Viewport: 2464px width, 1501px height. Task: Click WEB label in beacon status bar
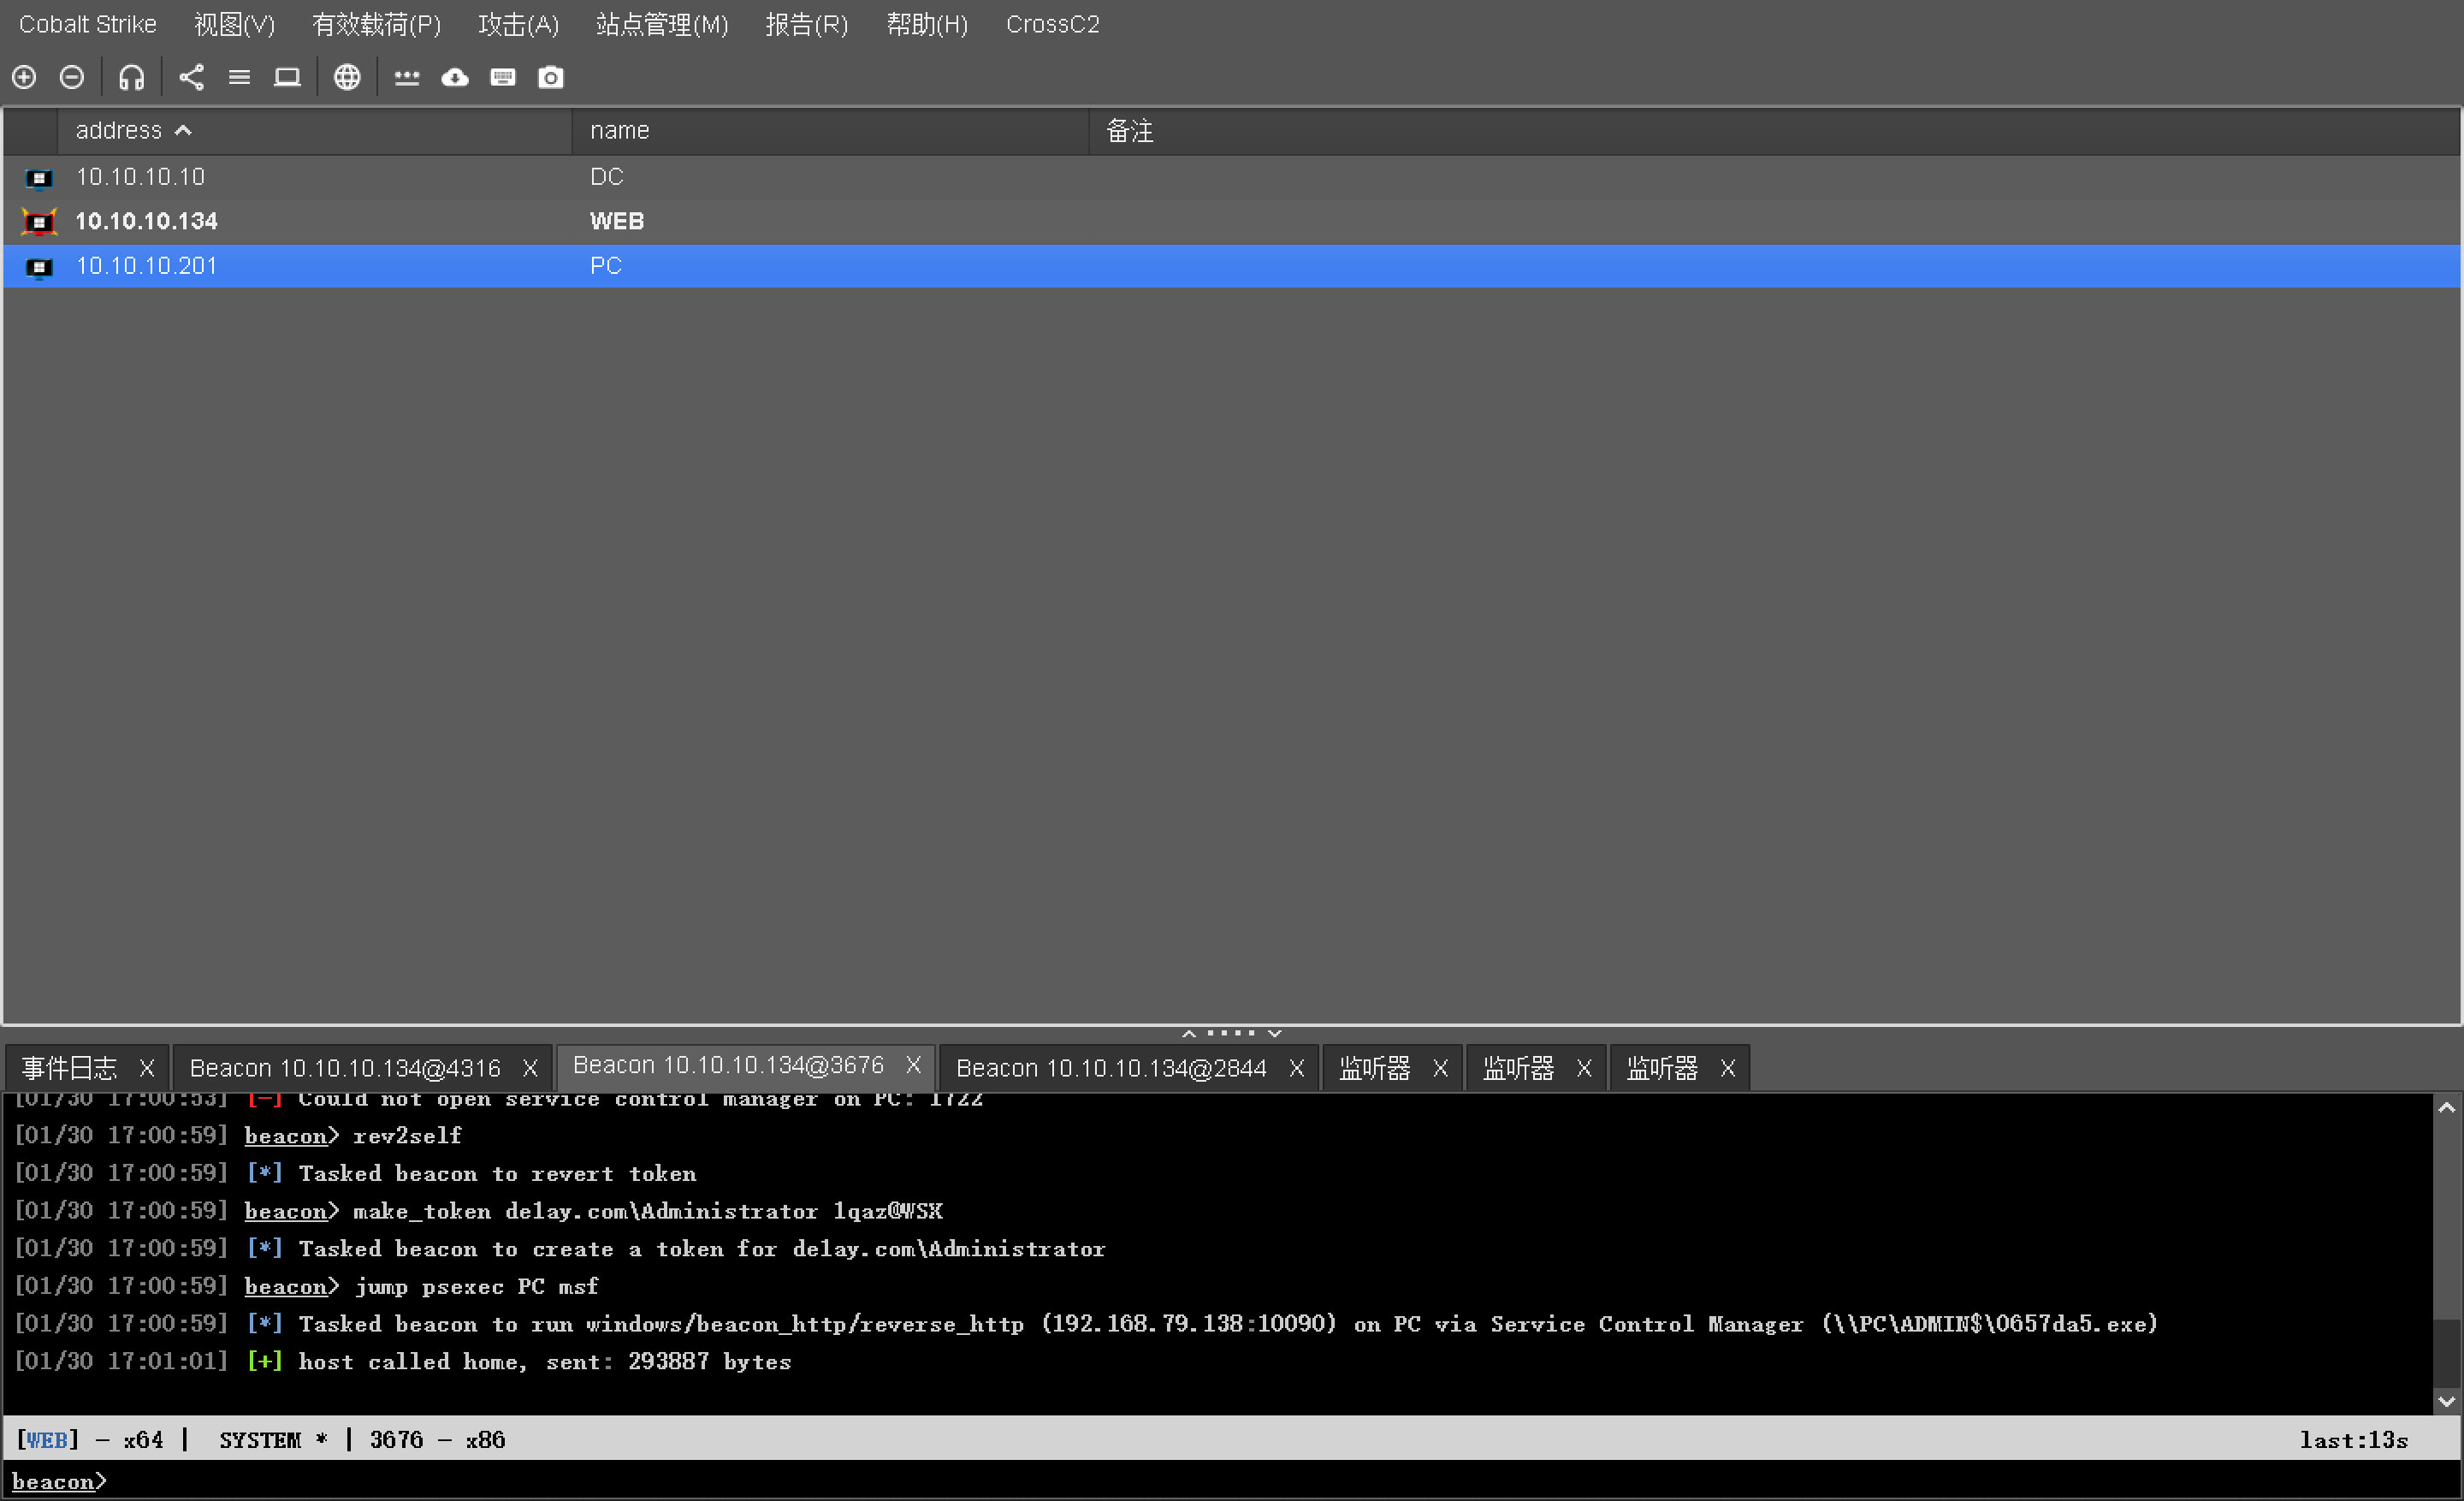pos(46,1439)
